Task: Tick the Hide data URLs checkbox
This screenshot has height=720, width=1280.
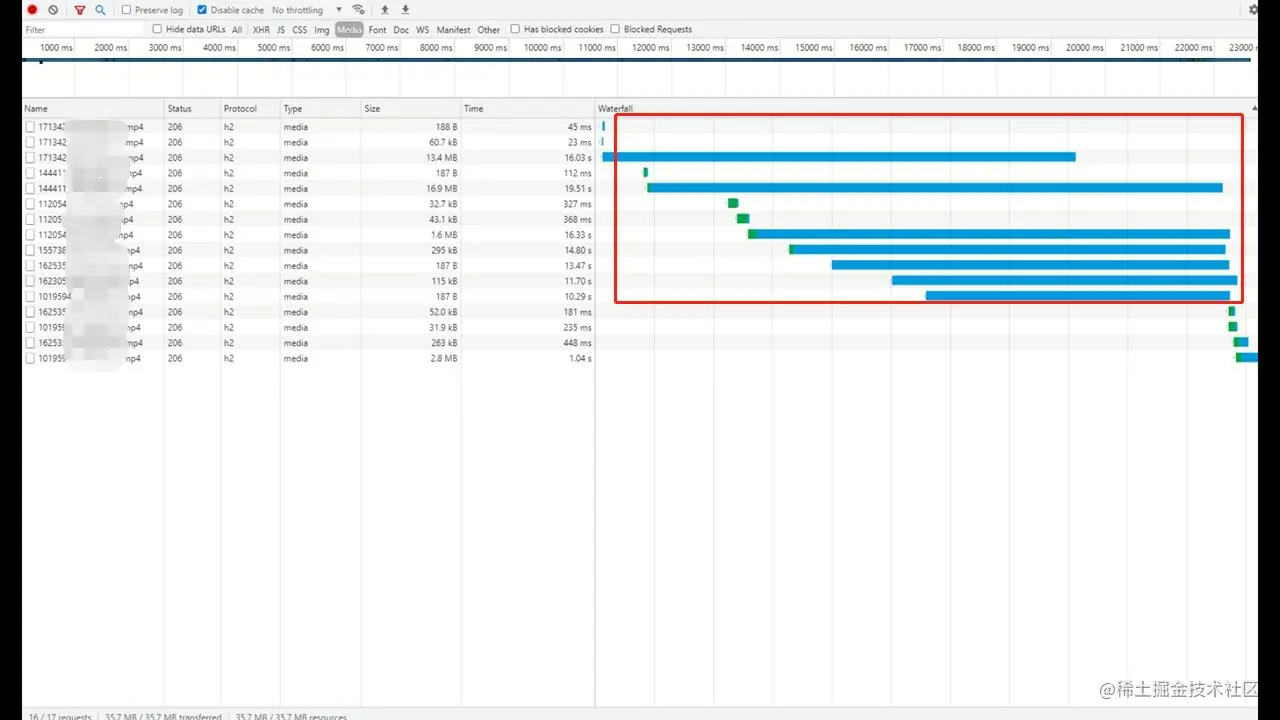Action: point(157,29)
